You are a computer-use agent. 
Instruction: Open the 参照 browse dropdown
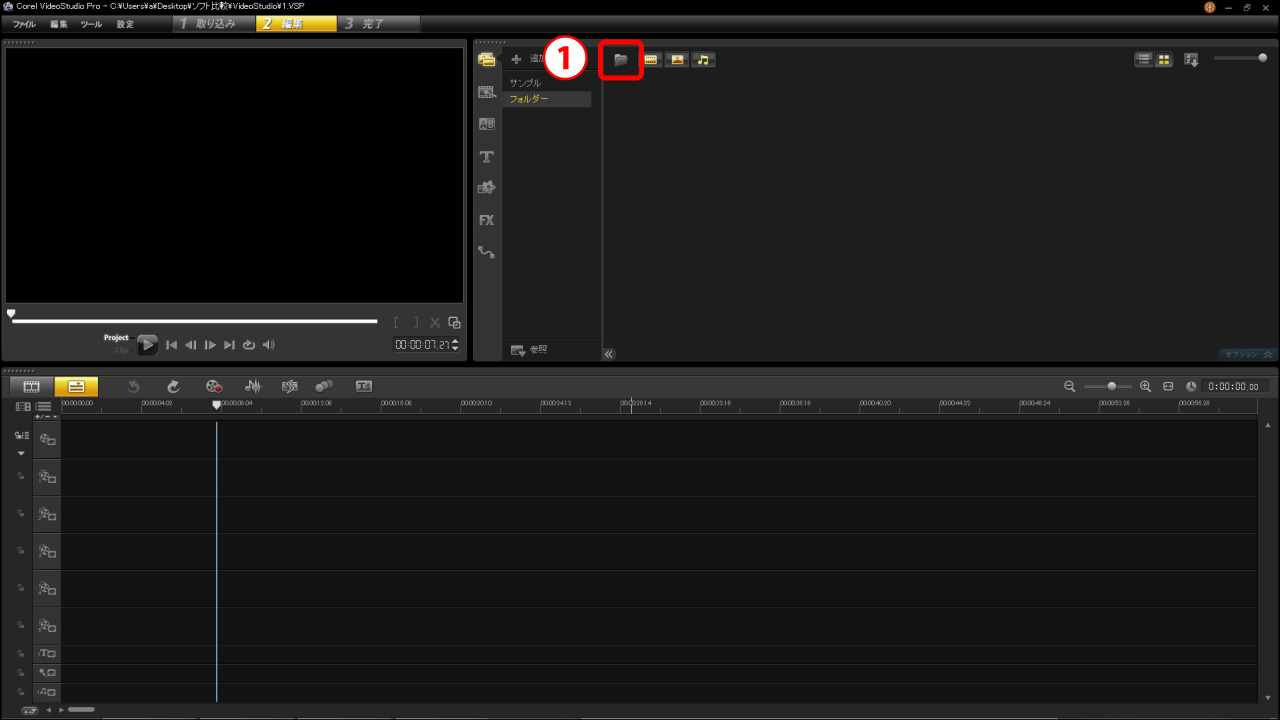point(529,350)
